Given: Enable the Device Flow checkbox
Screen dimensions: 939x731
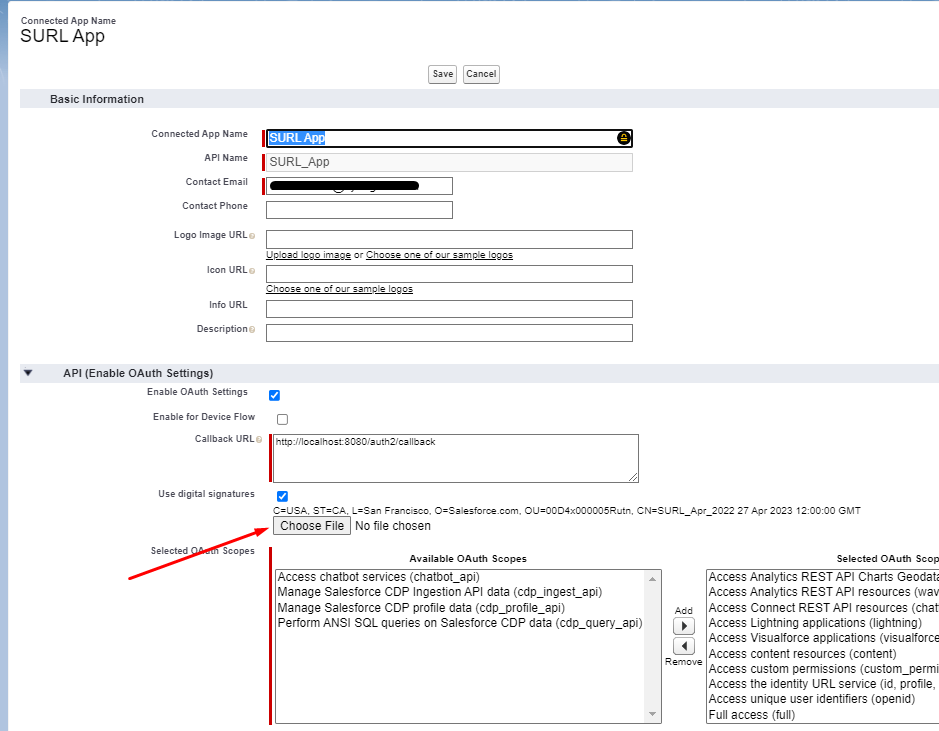Looking at the screenshot, I should 282,419.
